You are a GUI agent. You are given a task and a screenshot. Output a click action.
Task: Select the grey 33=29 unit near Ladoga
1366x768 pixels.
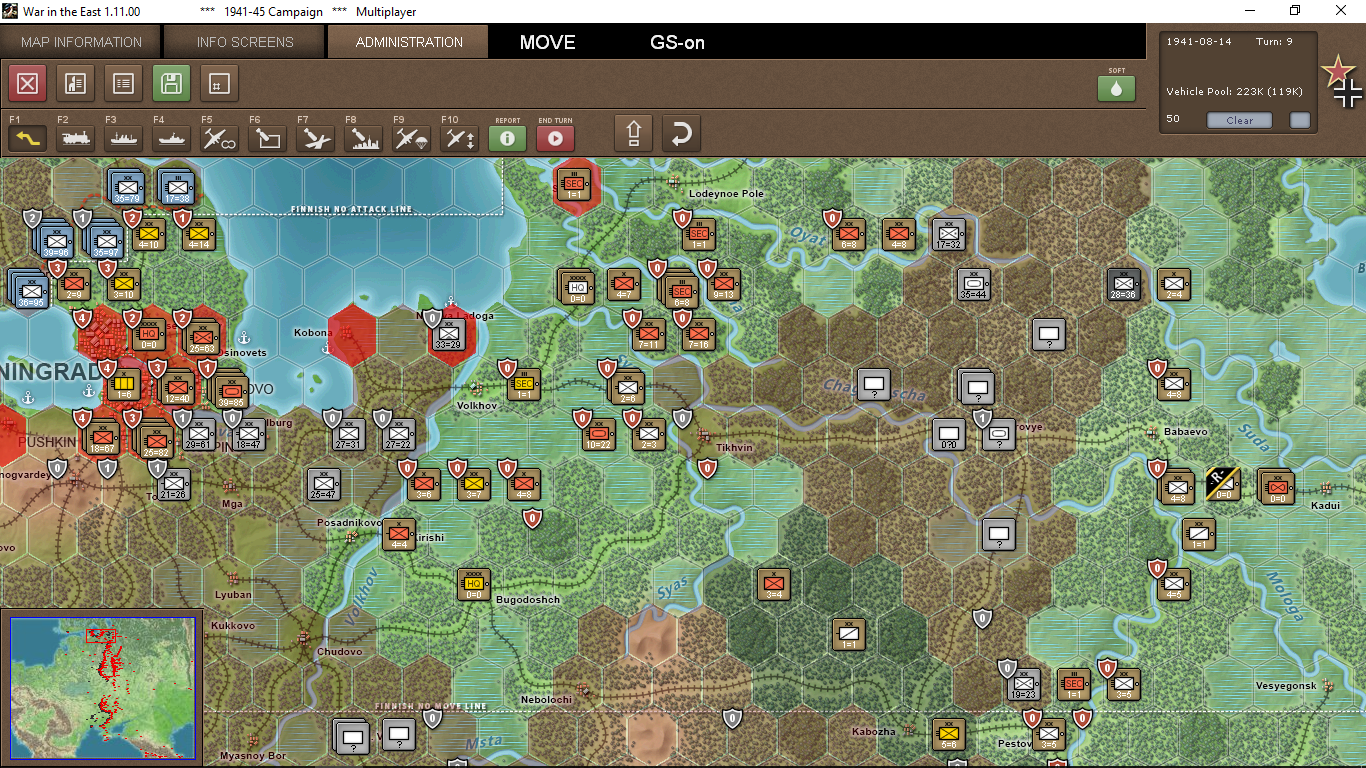(449, 333)
